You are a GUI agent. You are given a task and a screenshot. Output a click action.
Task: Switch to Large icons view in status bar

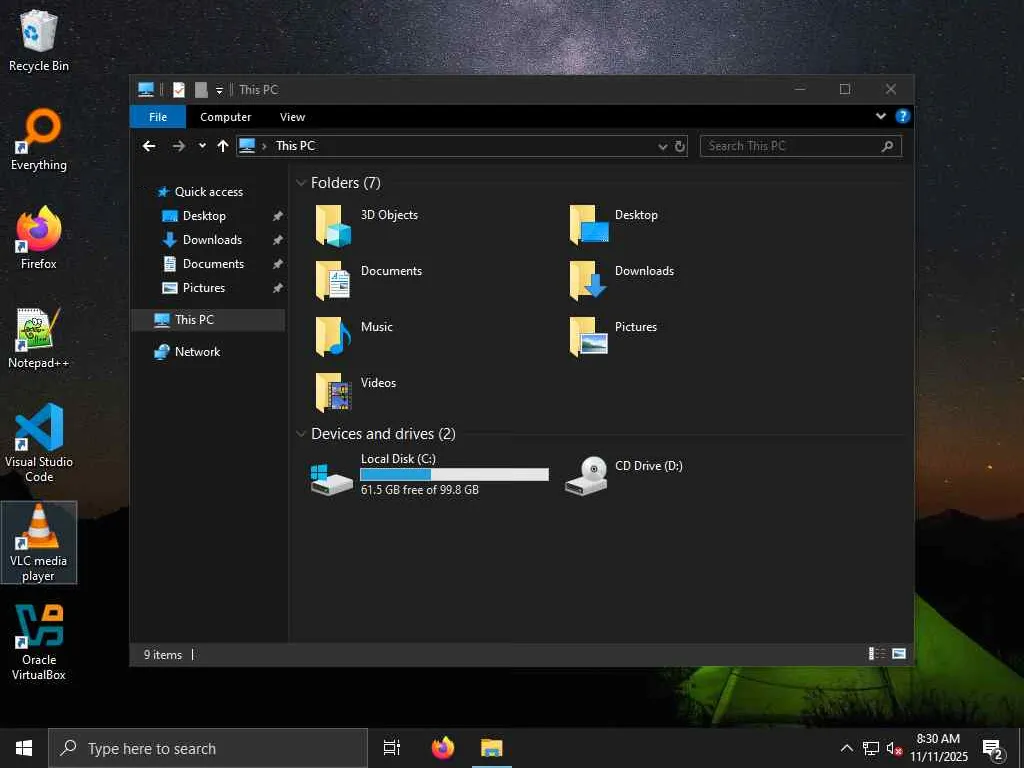(899, 654)
